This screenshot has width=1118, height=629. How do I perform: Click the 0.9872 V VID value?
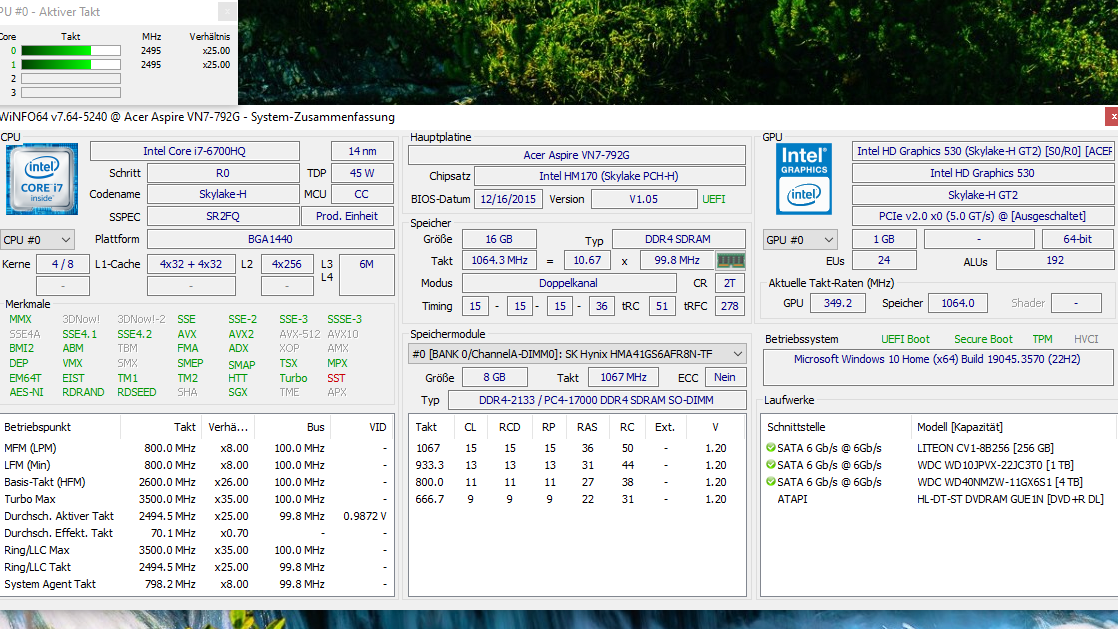[x=364, y=516]
